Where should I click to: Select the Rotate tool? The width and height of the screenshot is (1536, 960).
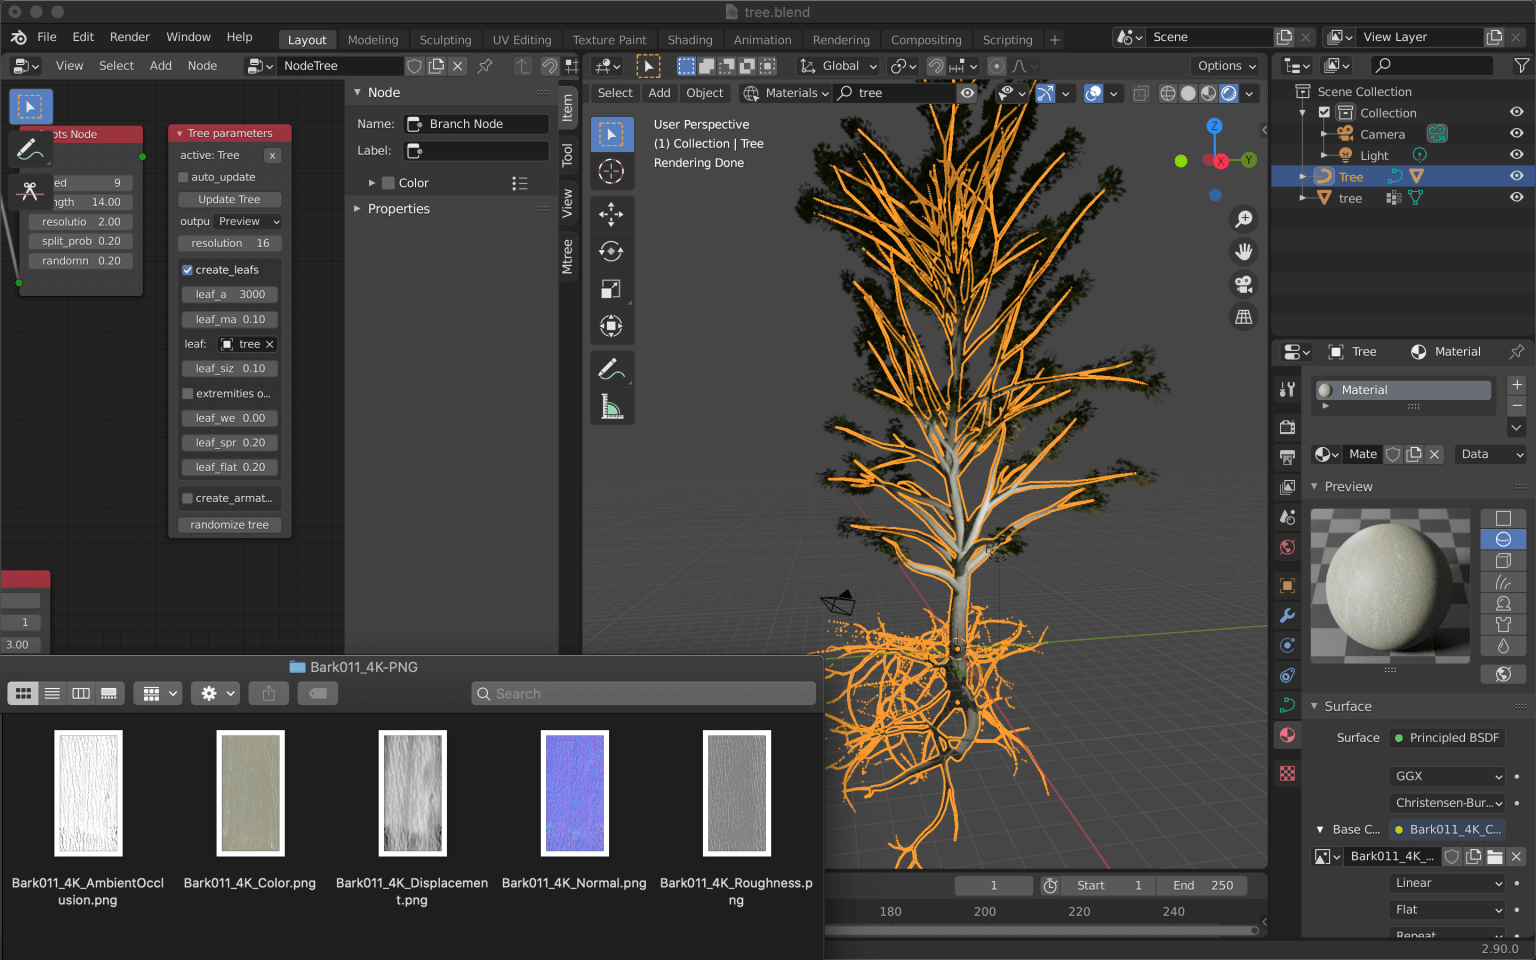pos(612,251)
